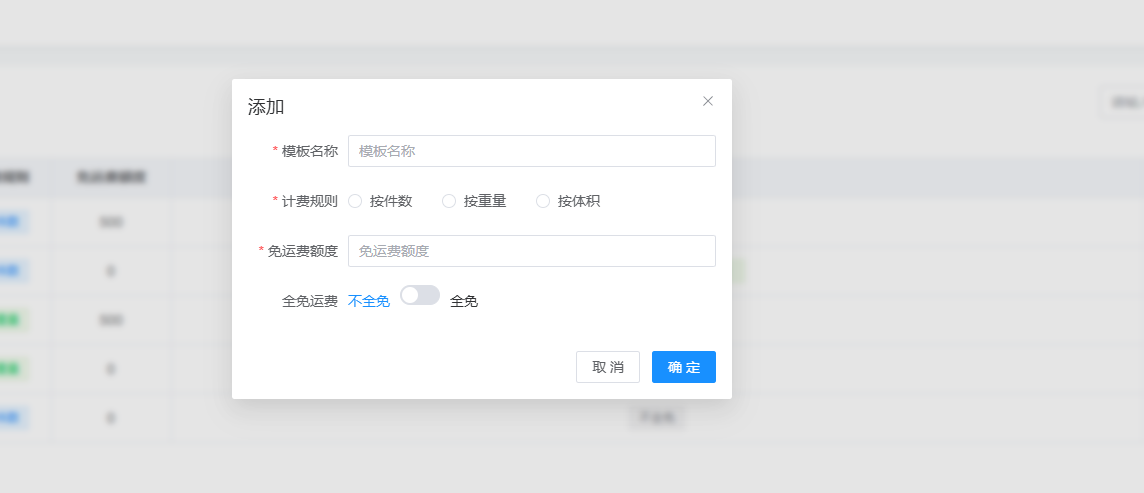Viewport: 1144px width, 493px height.
Task: Click the 免运费额度 form label
Action: click(302, 251)
